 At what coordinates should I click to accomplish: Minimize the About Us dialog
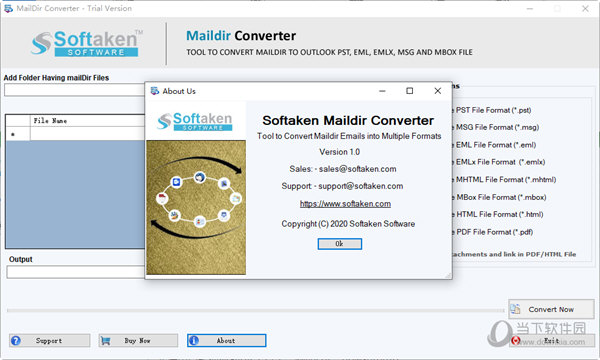pyautogui.click(x=382, y=91)
